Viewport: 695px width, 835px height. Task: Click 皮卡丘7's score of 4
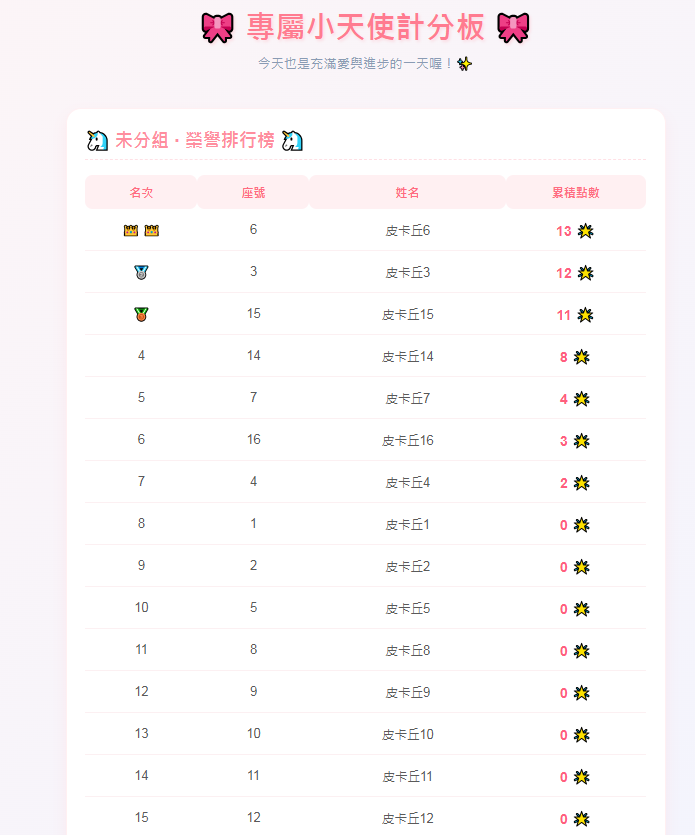pos(563,399)
